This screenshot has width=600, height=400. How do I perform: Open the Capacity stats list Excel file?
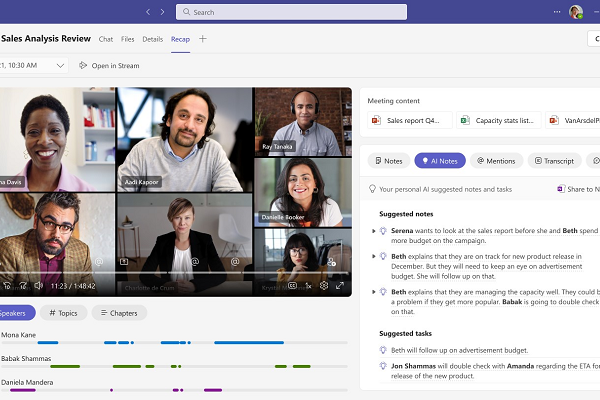(499, 121)
